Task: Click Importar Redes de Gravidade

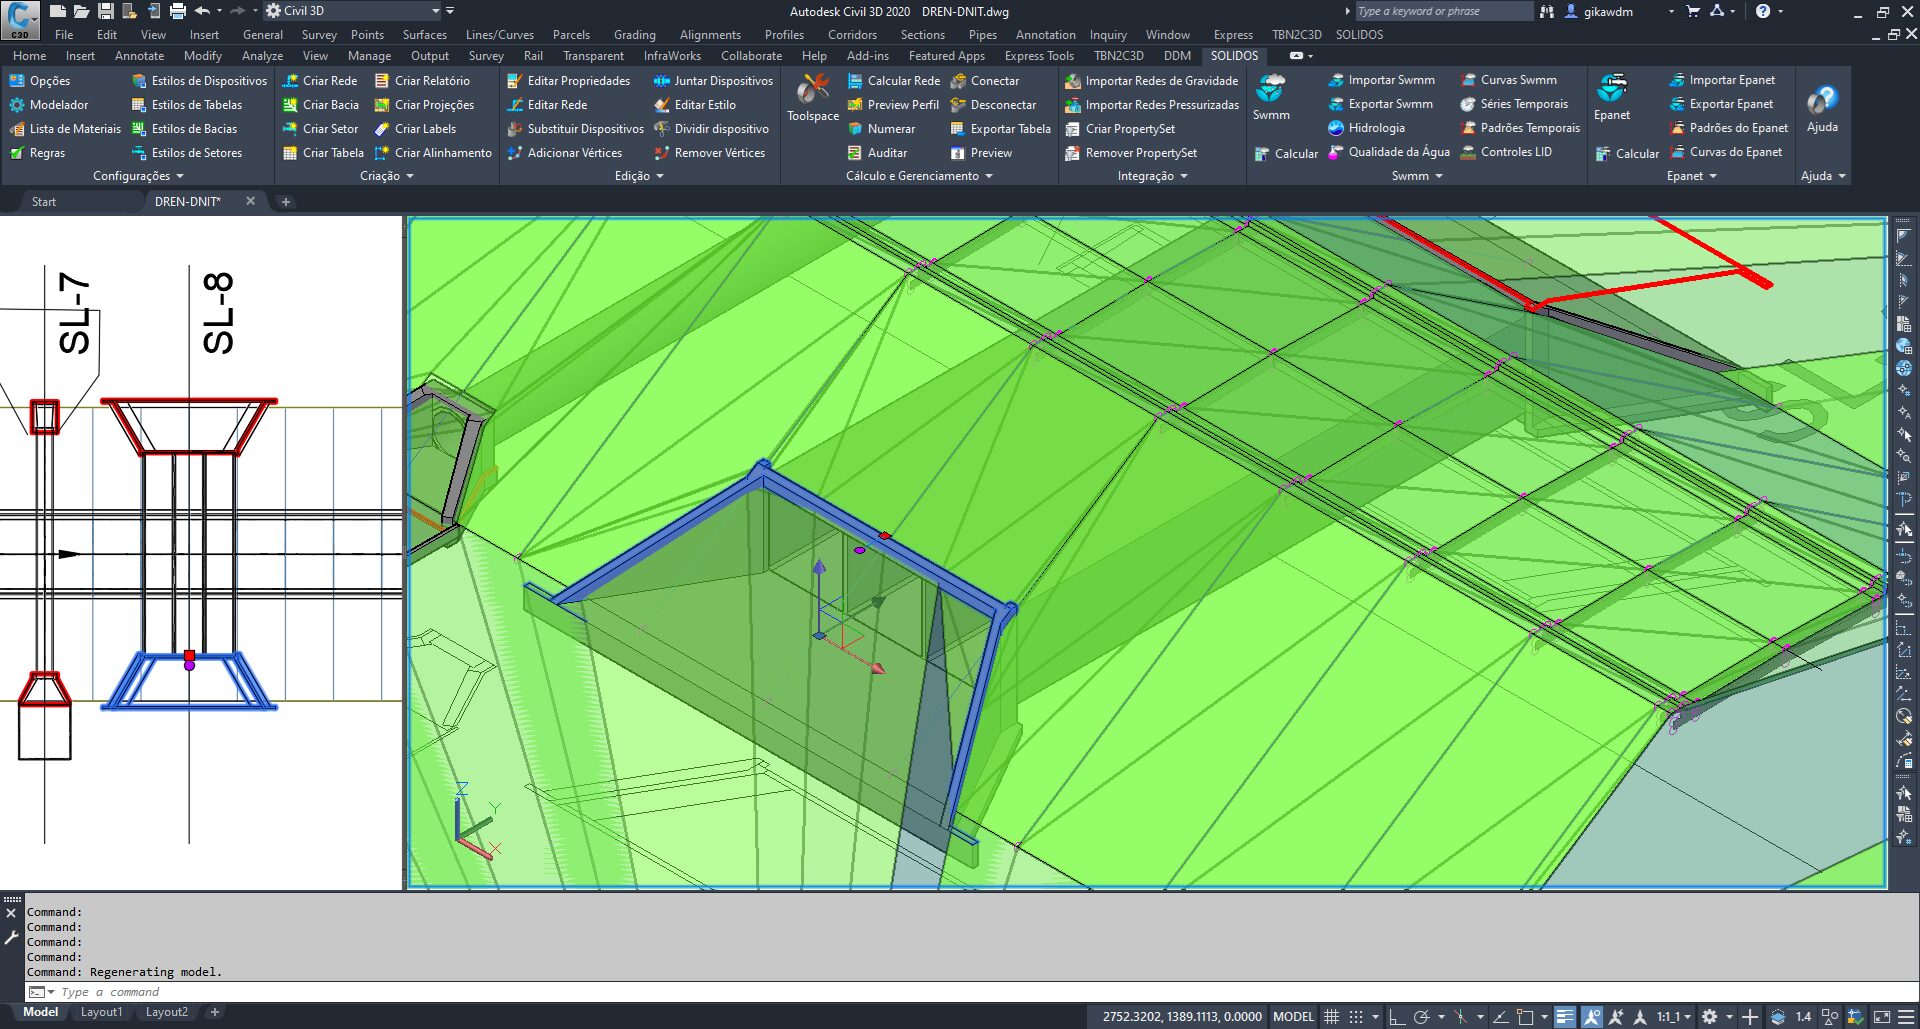Action: pyautogui.click(x=1160, y=81)
